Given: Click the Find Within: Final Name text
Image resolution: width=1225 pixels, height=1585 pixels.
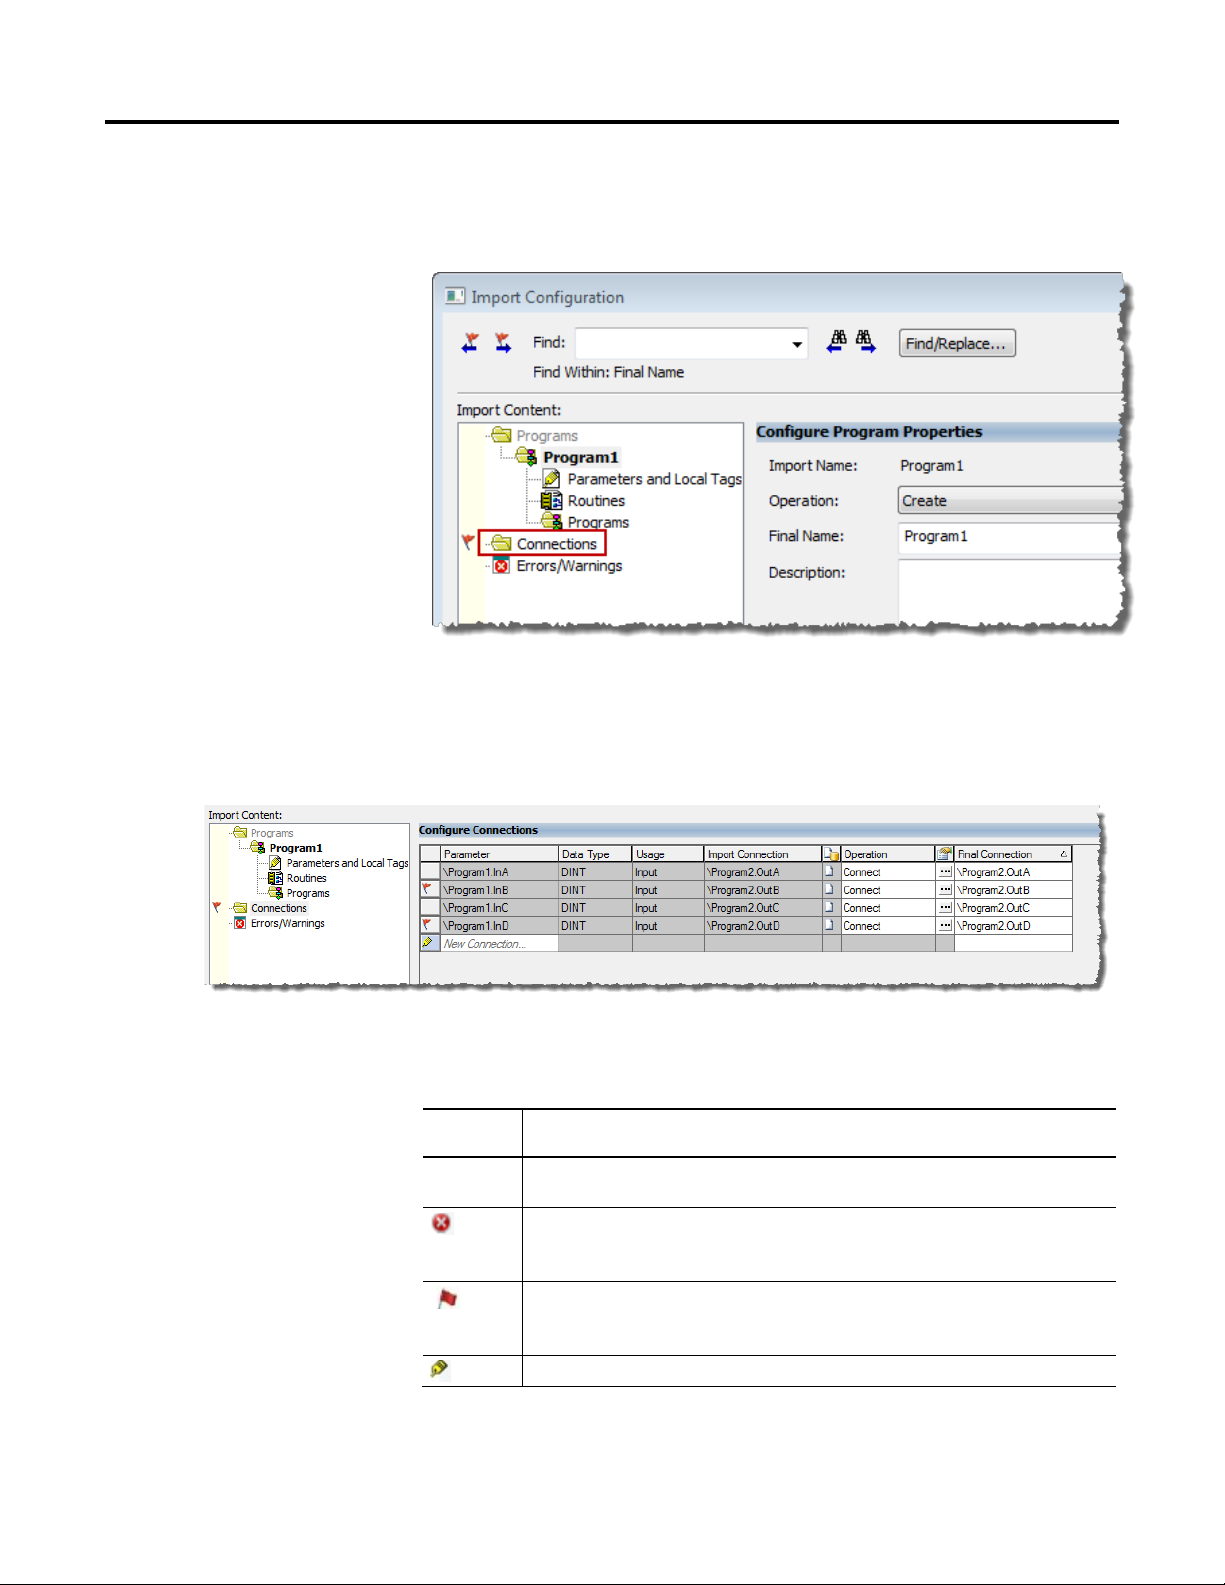Looking at the screenshot, I should [x=608, y=372].
